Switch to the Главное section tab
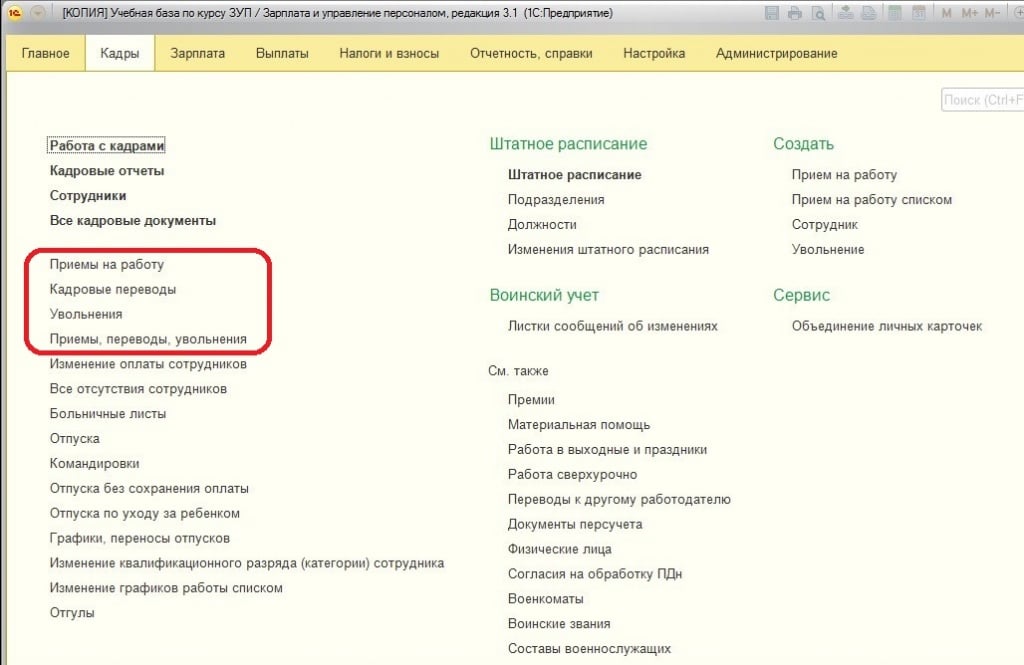1024x665 pixels. tap(46, 54)
